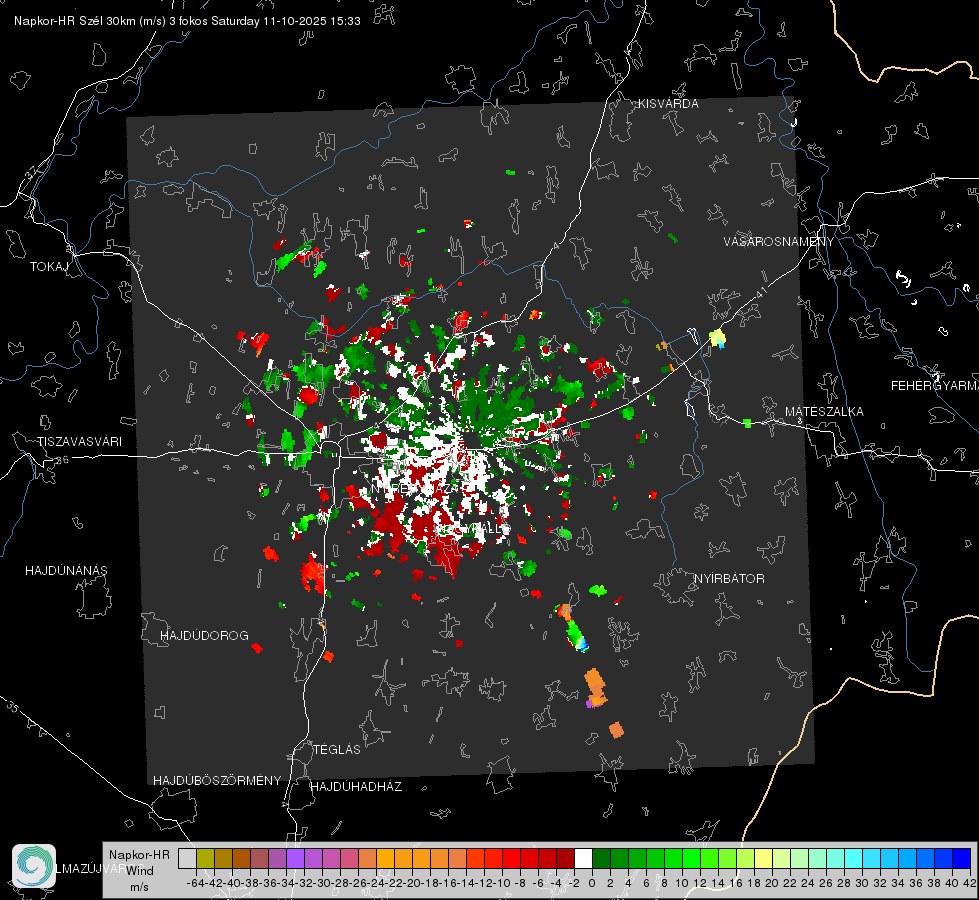Click the yellow radar echo on road 41
Image resolution: width=979 pixels, height=900 pixels.
pyautogui.click(x=718, y=339)
